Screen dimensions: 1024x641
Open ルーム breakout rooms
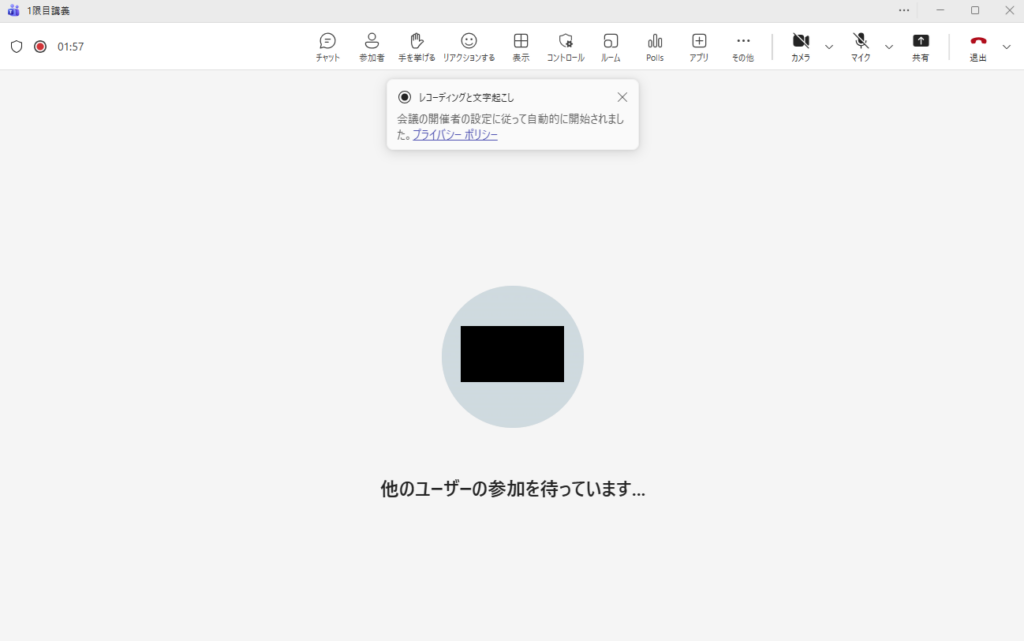(x=610, y=46)
